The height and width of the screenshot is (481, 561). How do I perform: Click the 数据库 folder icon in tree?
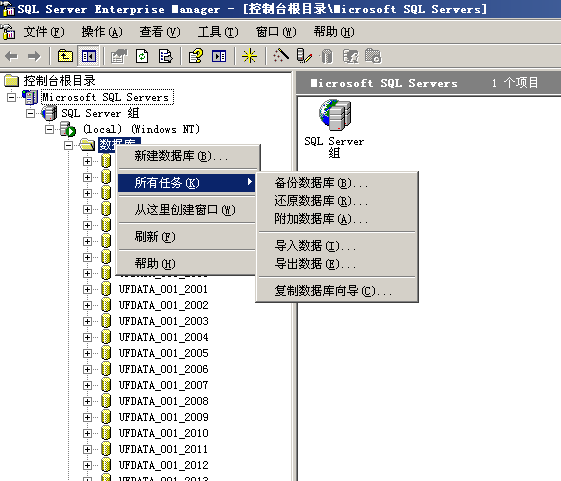[88, 145]
